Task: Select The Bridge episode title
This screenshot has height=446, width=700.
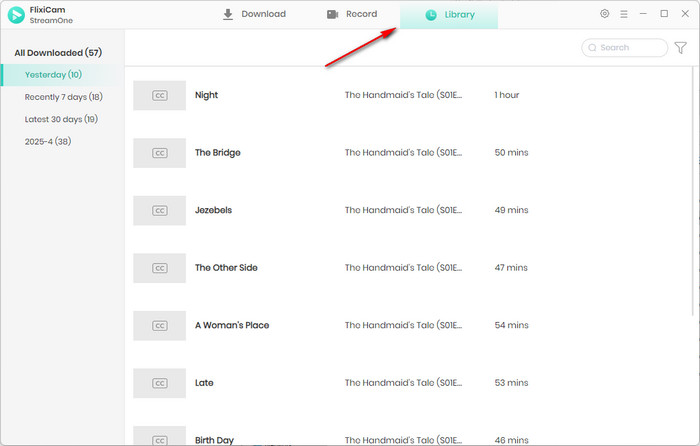Action: 217,153
